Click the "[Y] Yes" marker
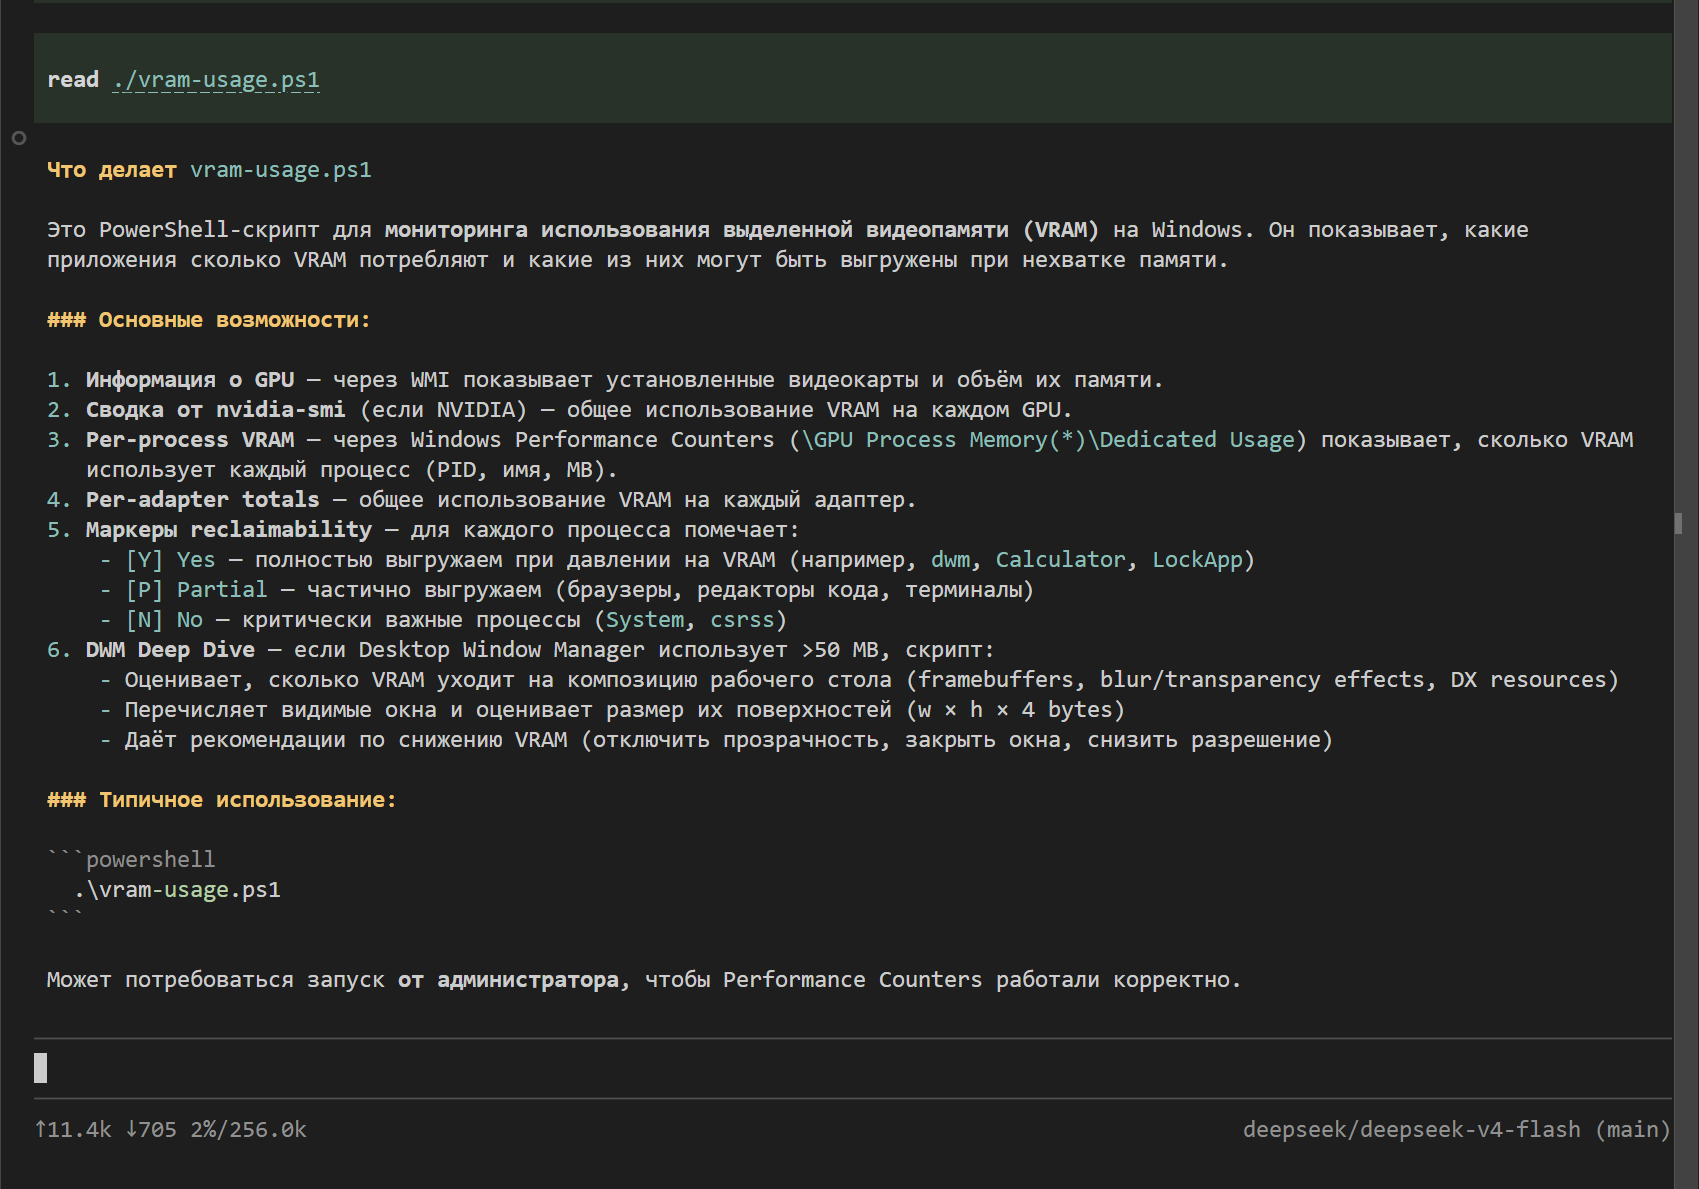This screenshot has width=1699, height=1189. (170, 560)
